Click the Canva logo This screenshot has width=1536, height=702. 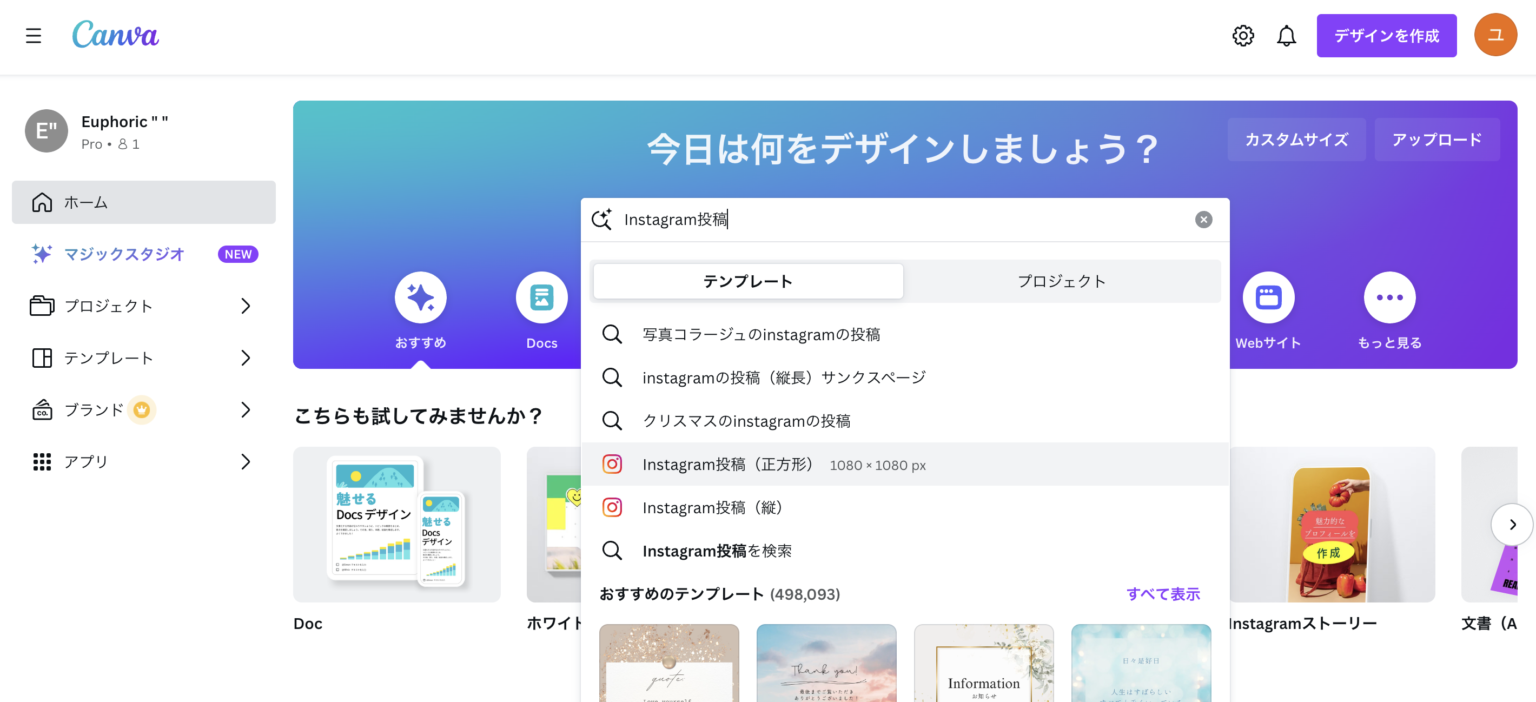click(115, 35)
